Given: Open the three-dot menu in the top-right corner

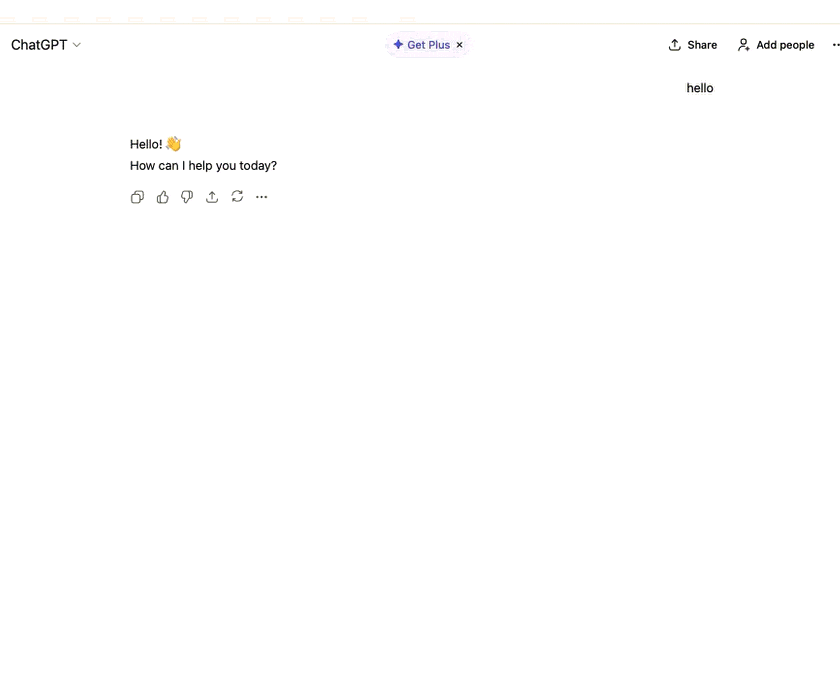Looking at the screenshot, I should (x=836, y=44).
